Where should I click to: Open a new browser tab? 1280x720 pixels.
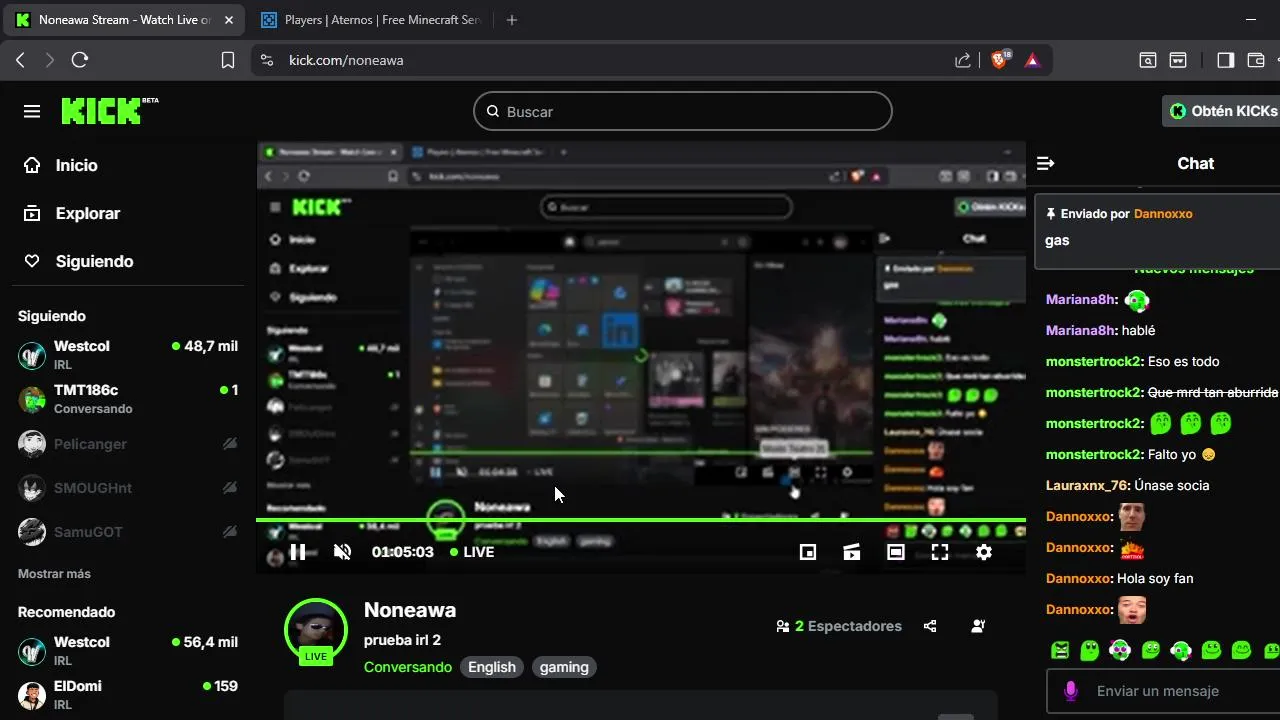(x=512, y=20)
